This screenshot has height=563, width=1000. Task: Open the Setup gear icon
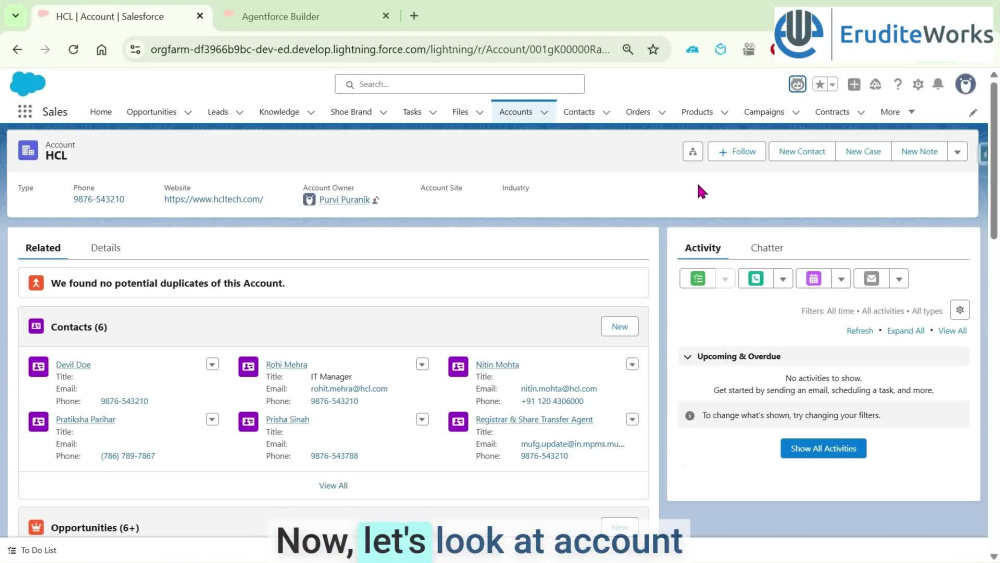point(918,84)
